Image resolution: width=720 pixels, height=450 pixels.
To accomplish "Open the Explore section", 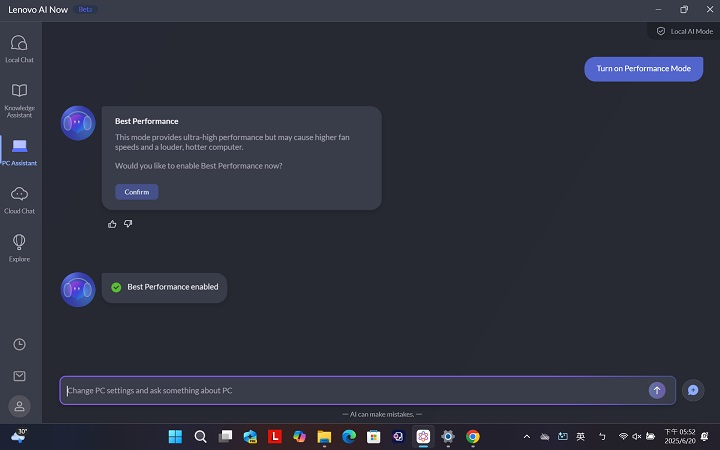I will tap(19, 248).
